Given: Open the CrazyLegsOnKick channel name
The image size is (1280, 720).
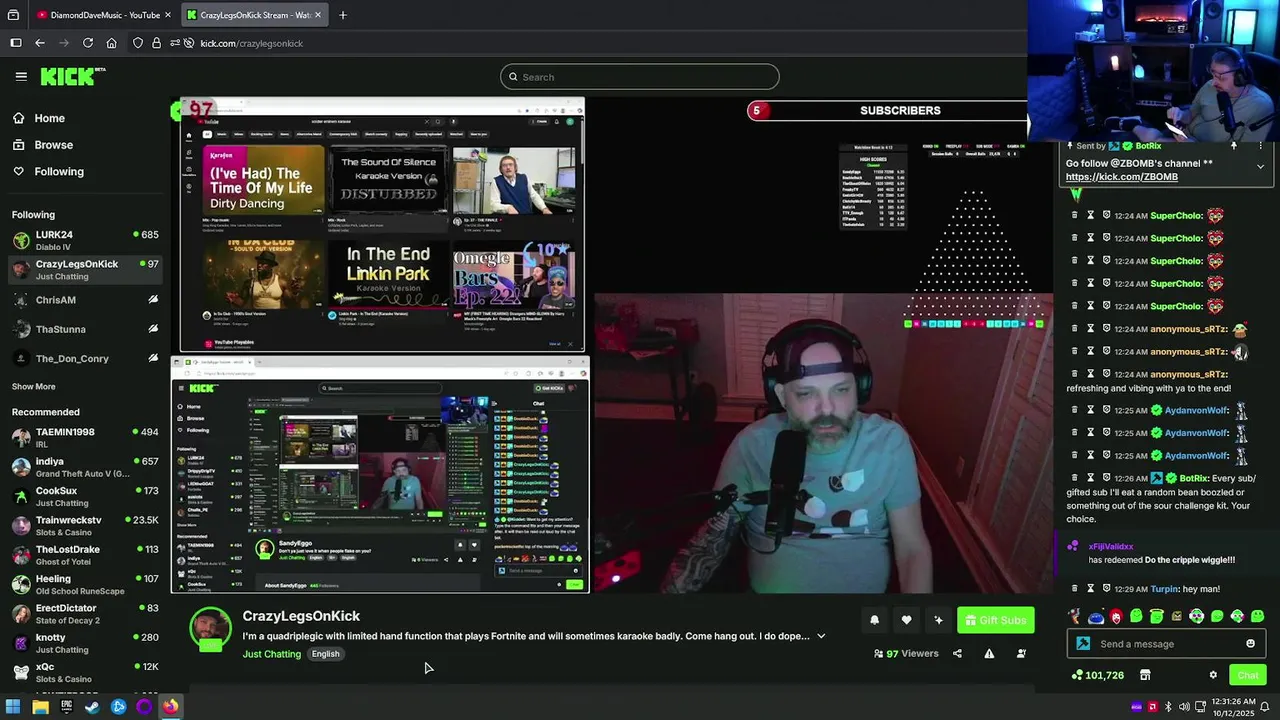Looking at the screenshot, I should (301, 616).
